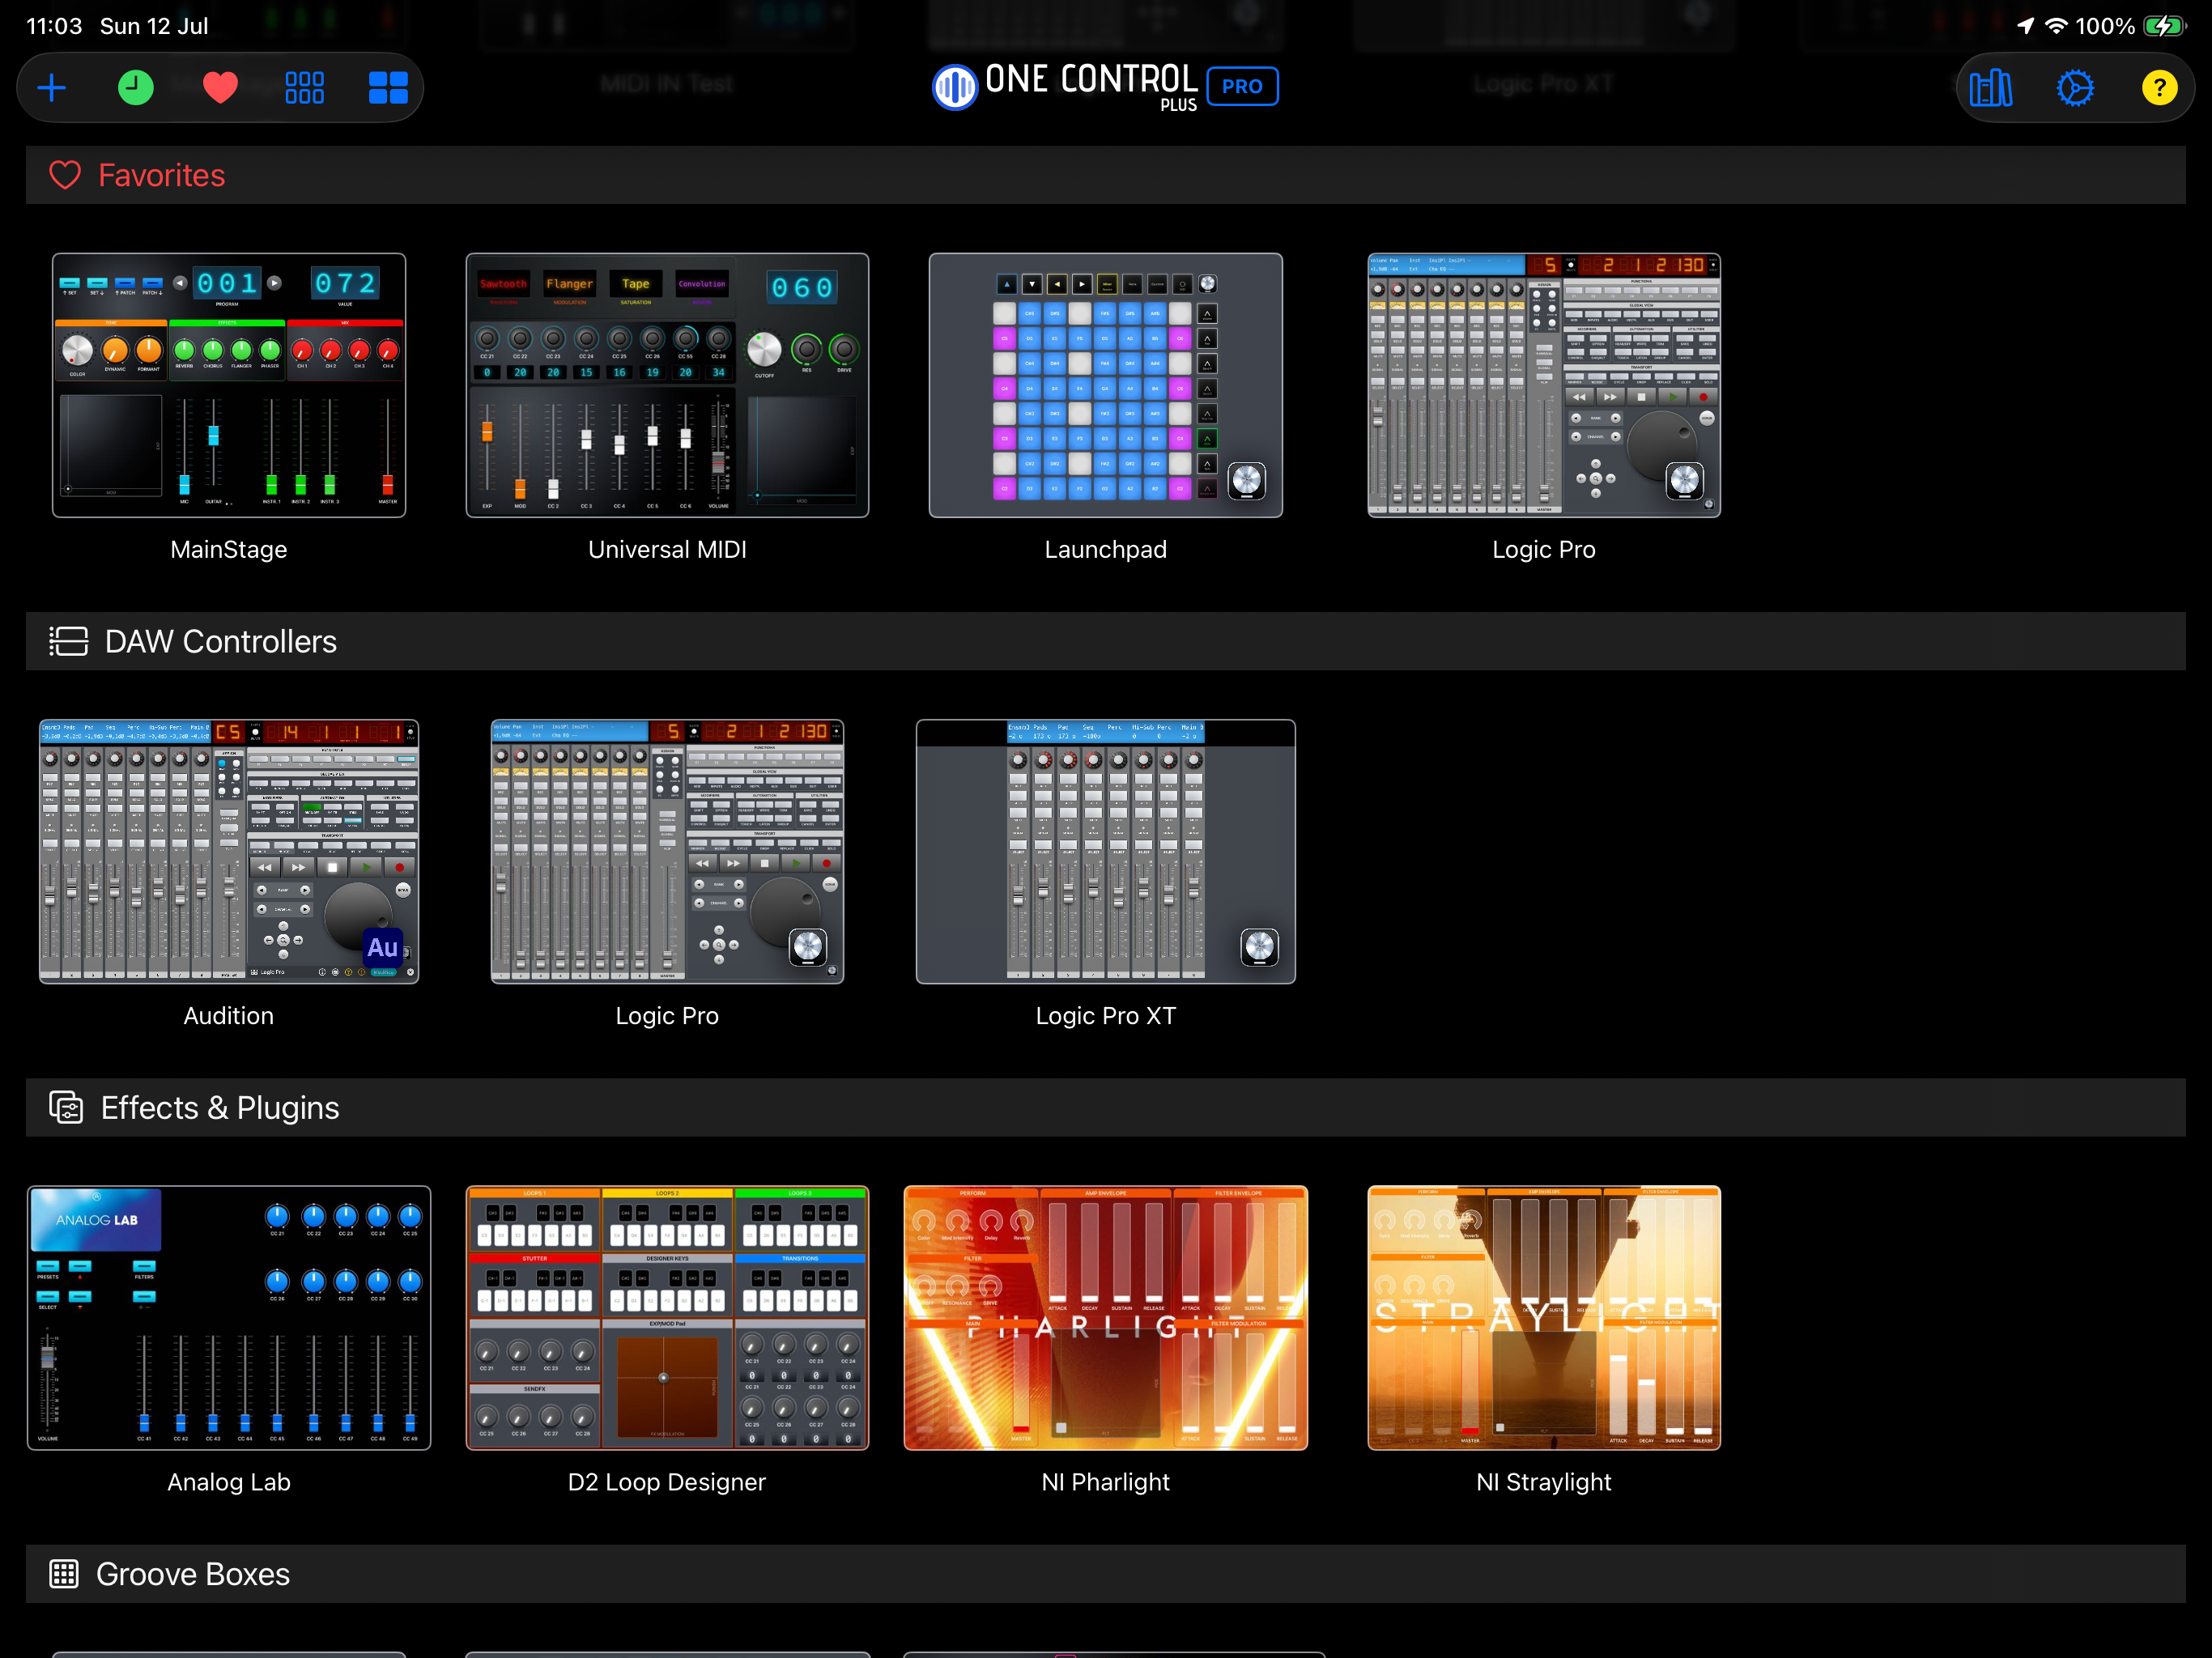Screen dimensions: 2212x1658
Task: Select the Effects & Plugins section header
Action: point(1105,1107)
